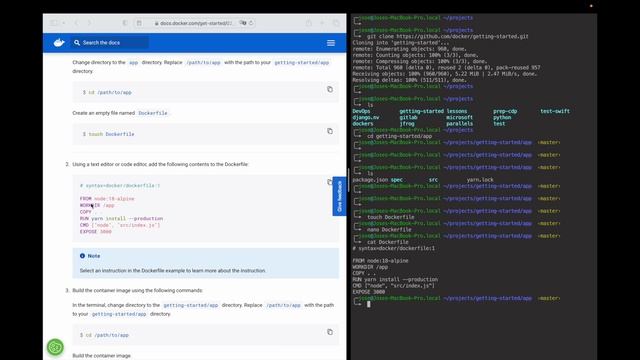Image resolution: width=640 pixels, height=360 pixels.
Task: Click 'cat Dockerfile' line in terminal
Action: pos(387,242)
